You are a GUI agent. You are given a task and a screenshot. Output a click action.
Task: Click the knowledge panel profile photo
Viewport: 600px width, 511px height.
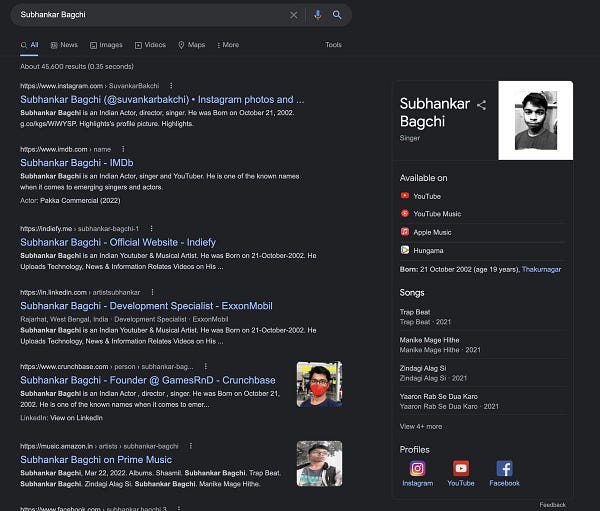pos(536,120)
